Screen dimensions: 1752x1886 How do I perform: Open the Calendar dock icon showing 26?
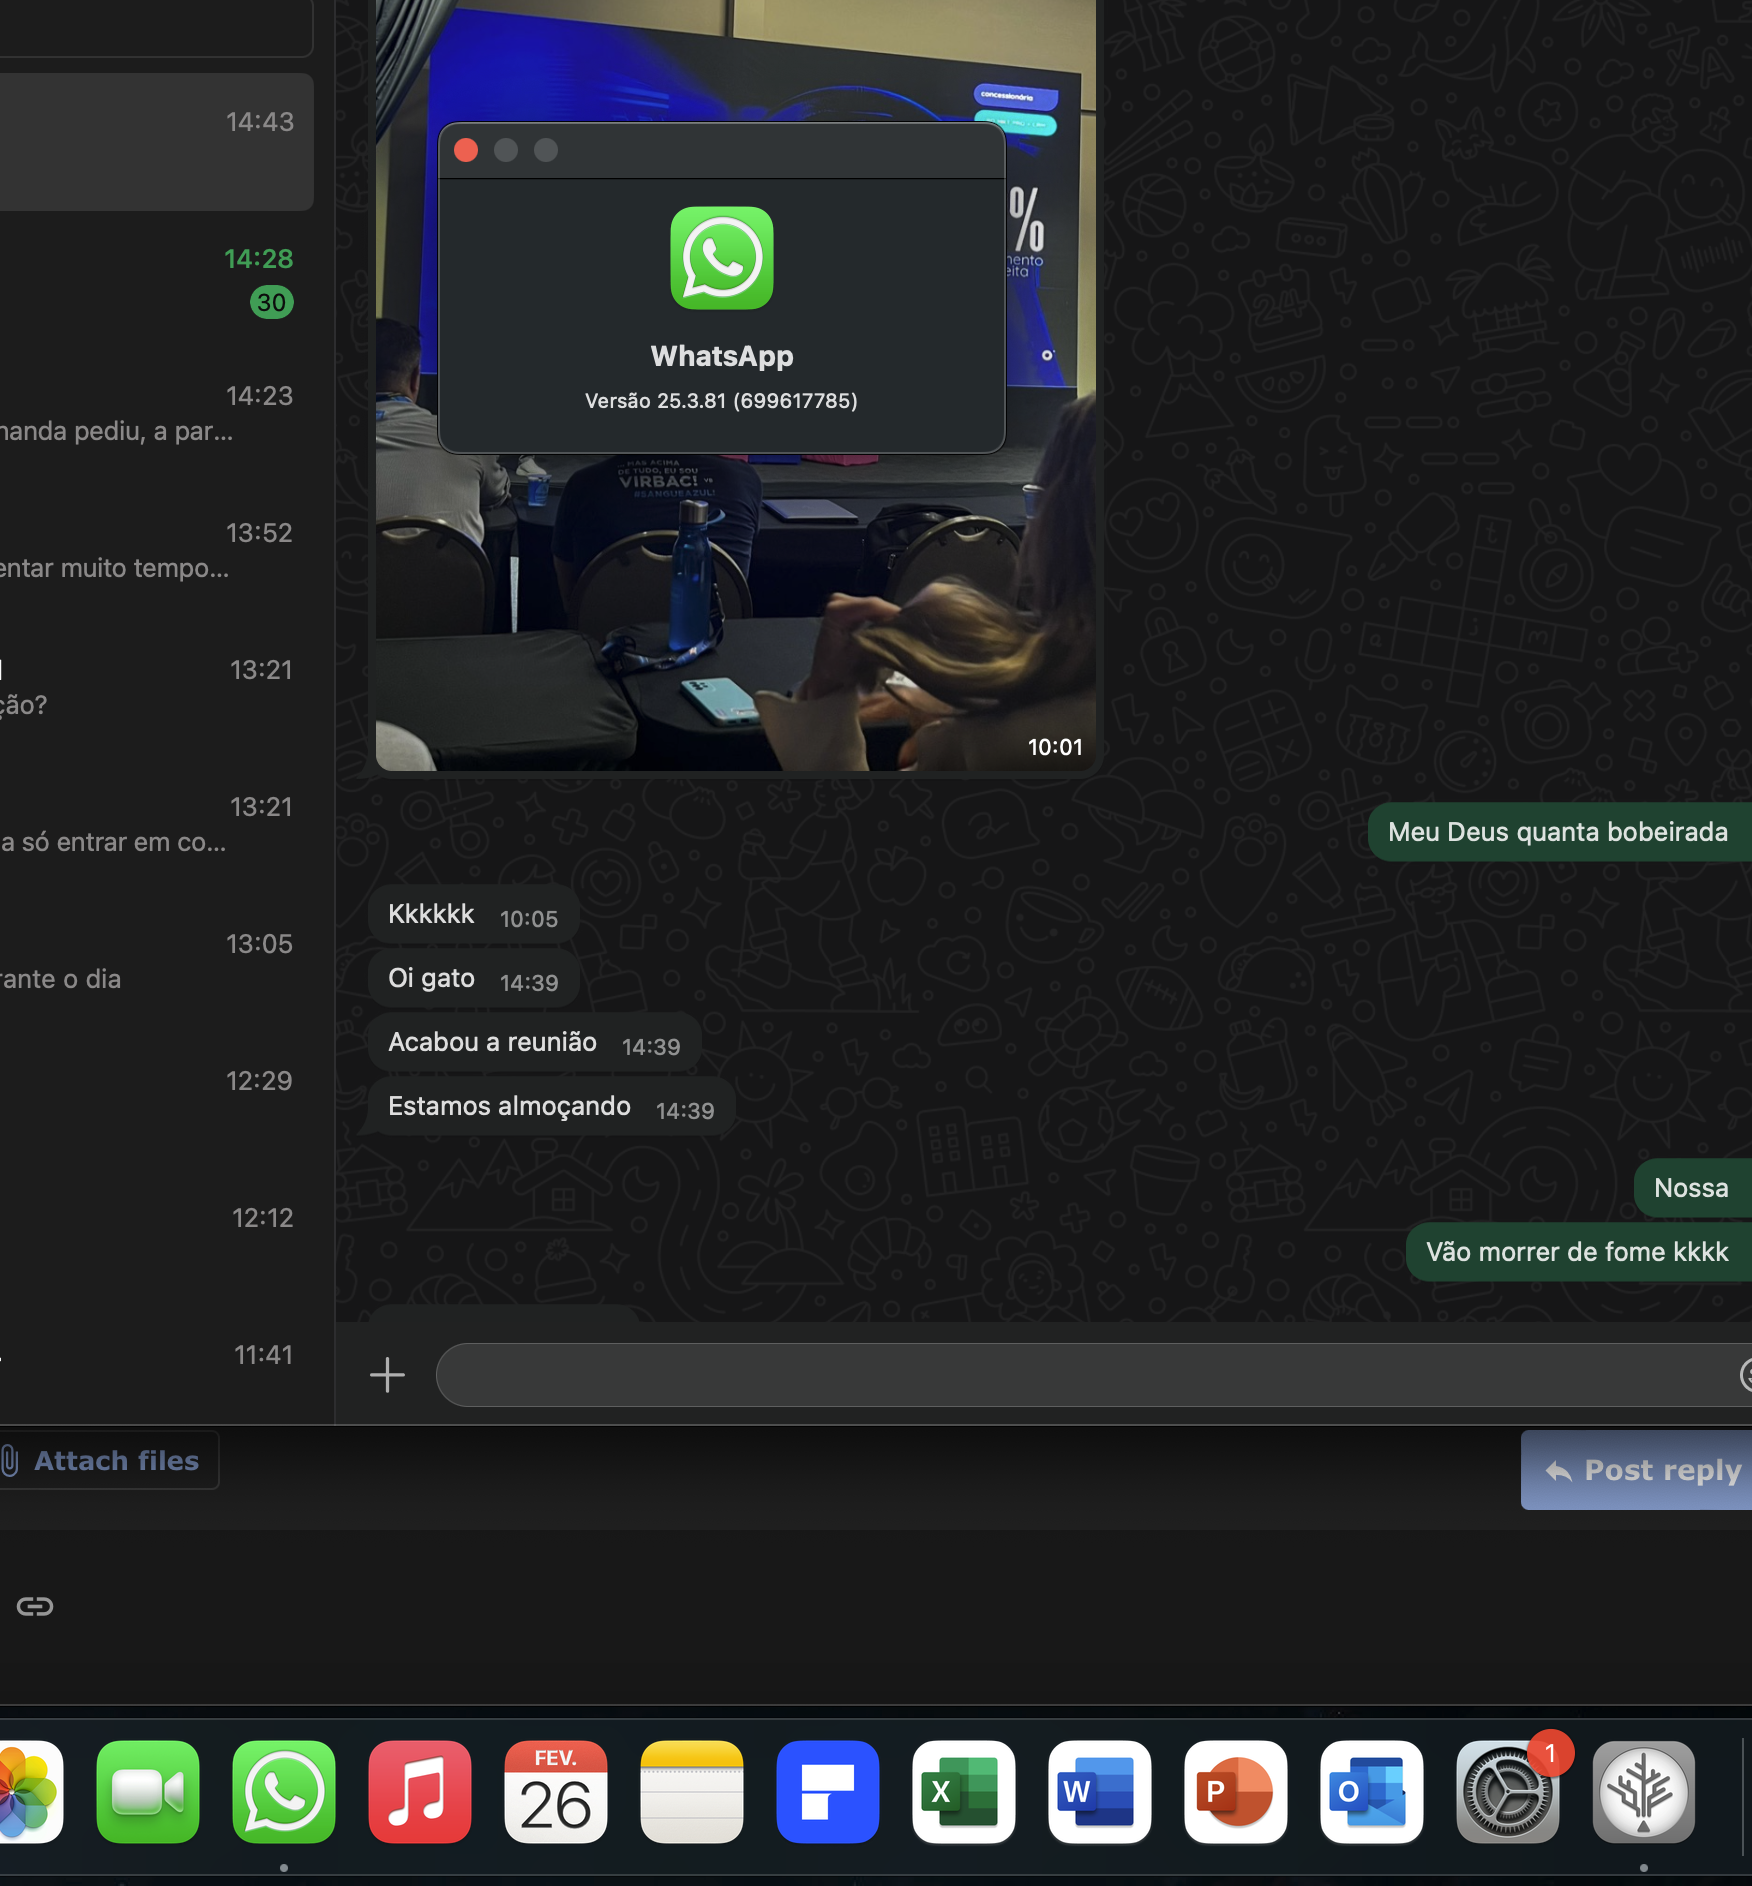[556, 1791]
